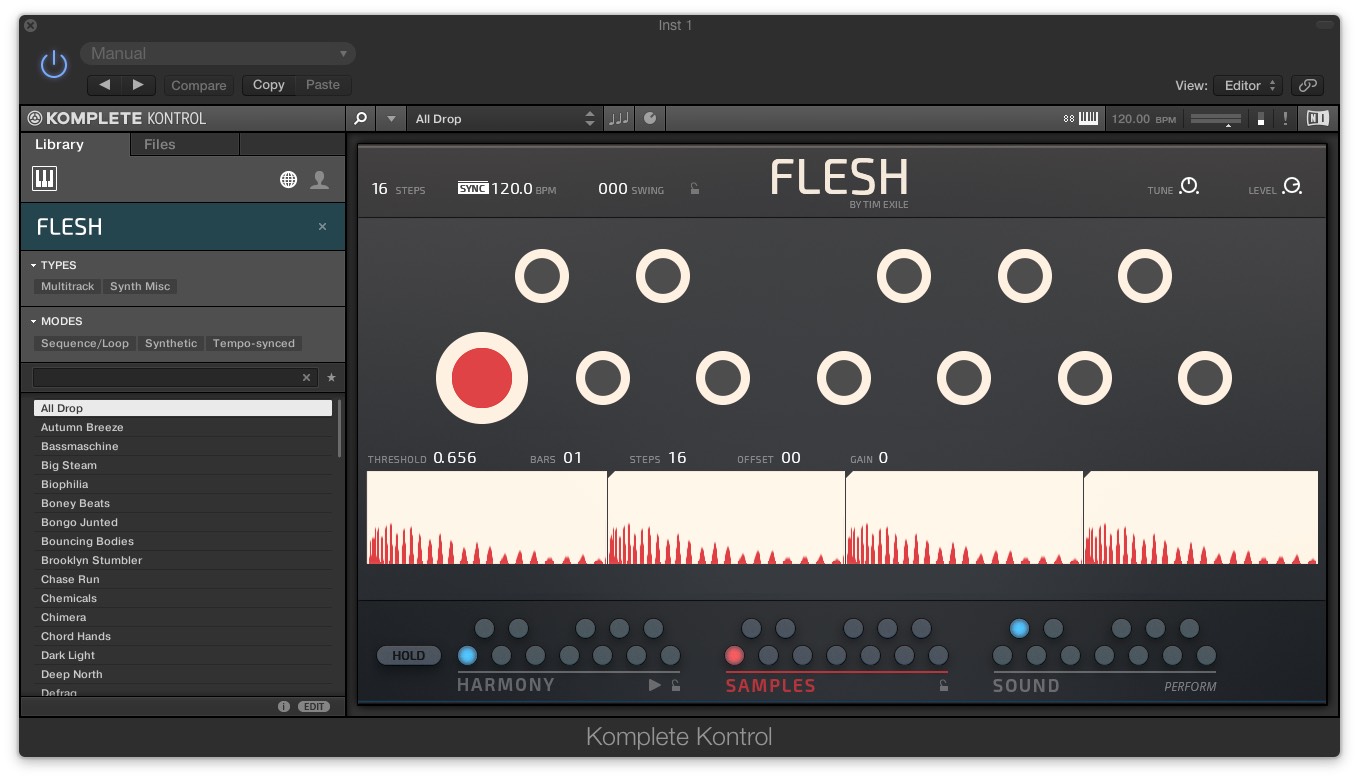Toggle favorites star filter
This screenshot has width=1359, height=780.
pos(331,378)
